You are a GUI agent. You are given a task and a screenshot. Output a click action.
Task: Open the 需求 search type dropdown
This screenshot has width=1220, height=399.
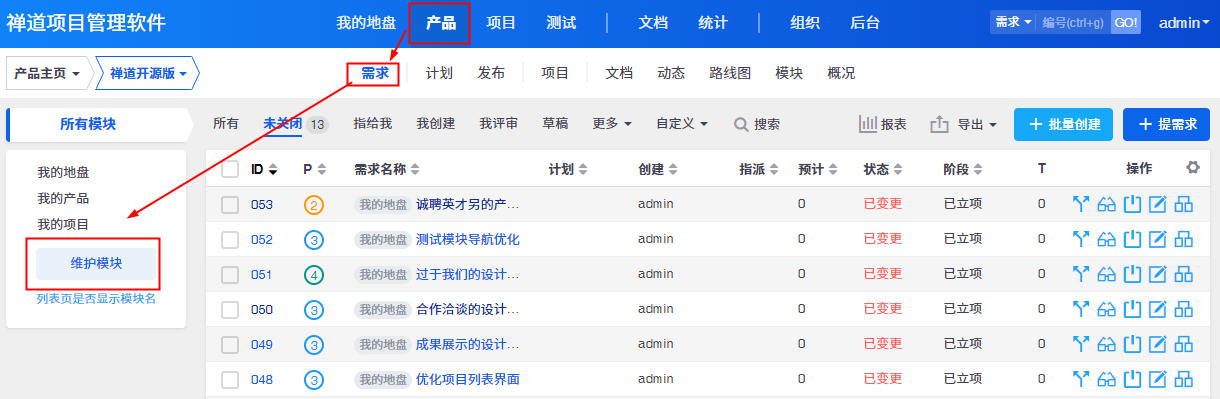coord(1013,22)
